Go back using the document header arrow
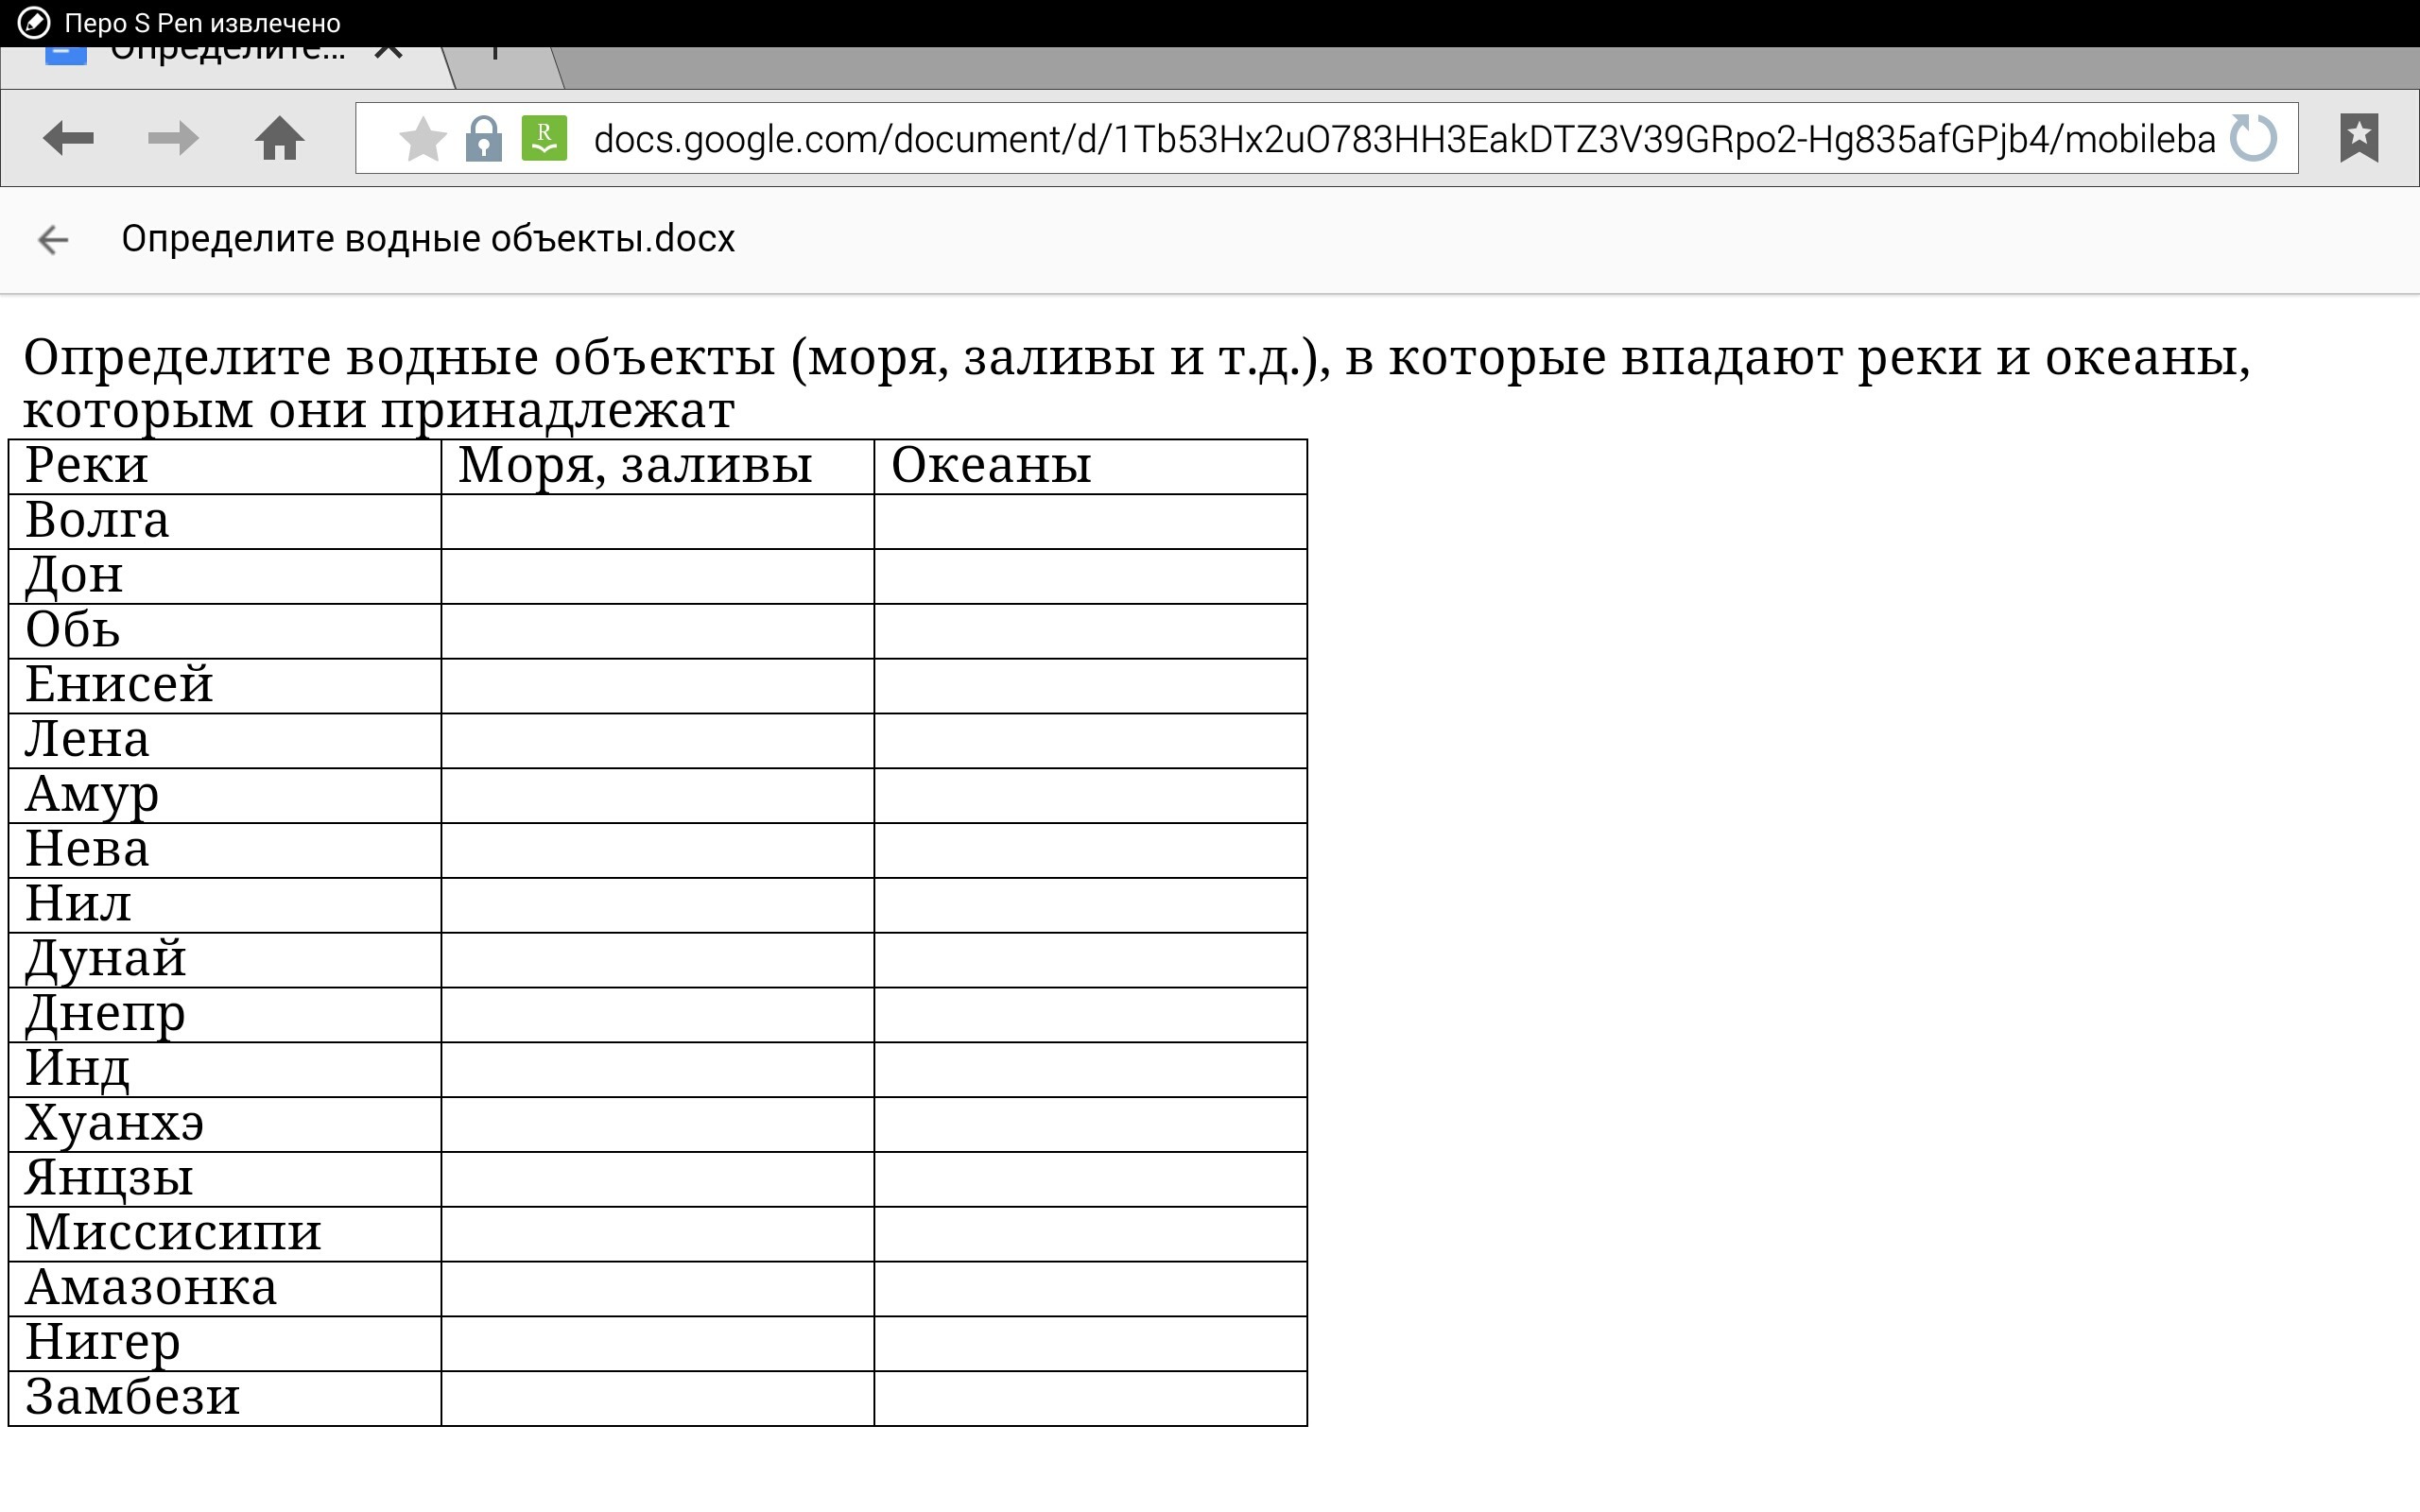Screen dimensions: 2420x1512 click(53, 240)
